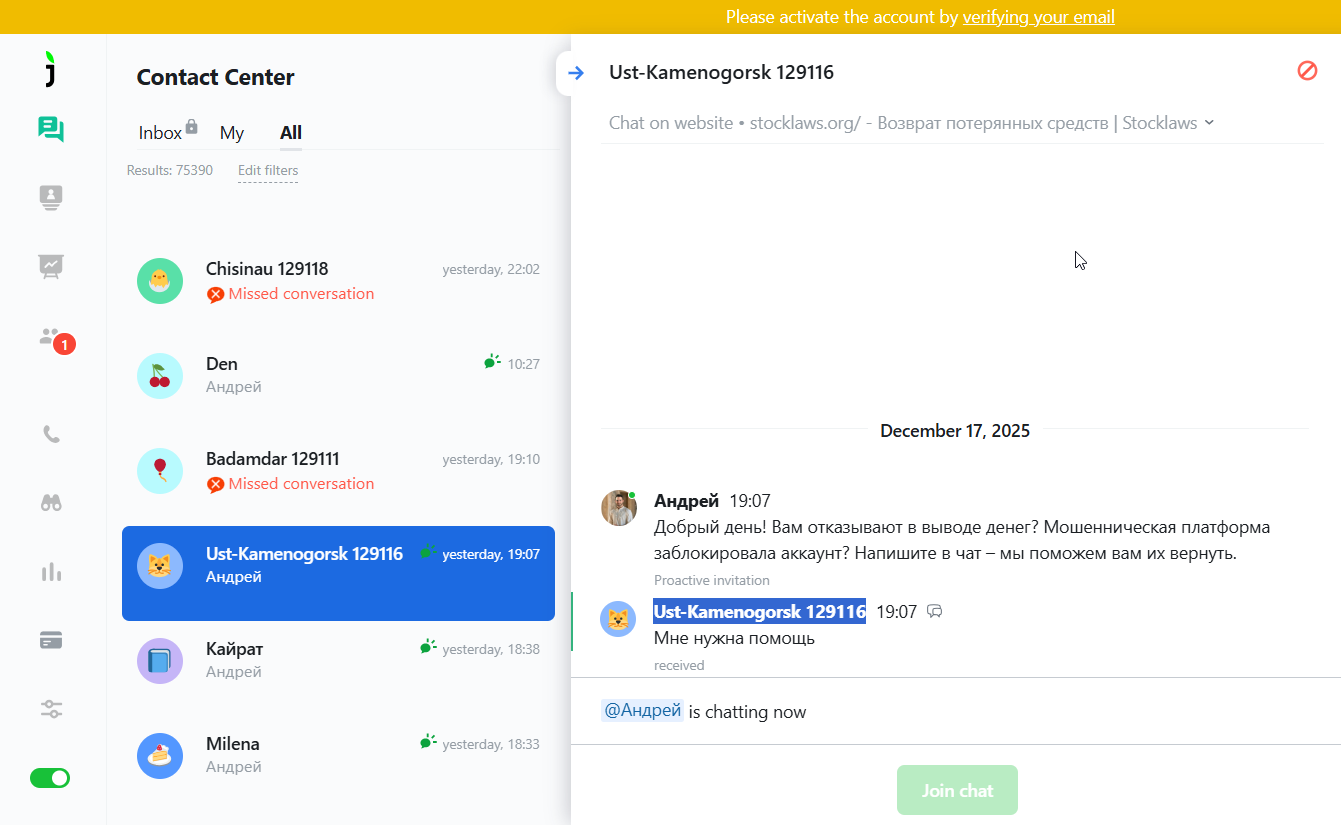Click the balloon avatar of Badamdar 129111

pyautogui.click(x=160, y=471)
